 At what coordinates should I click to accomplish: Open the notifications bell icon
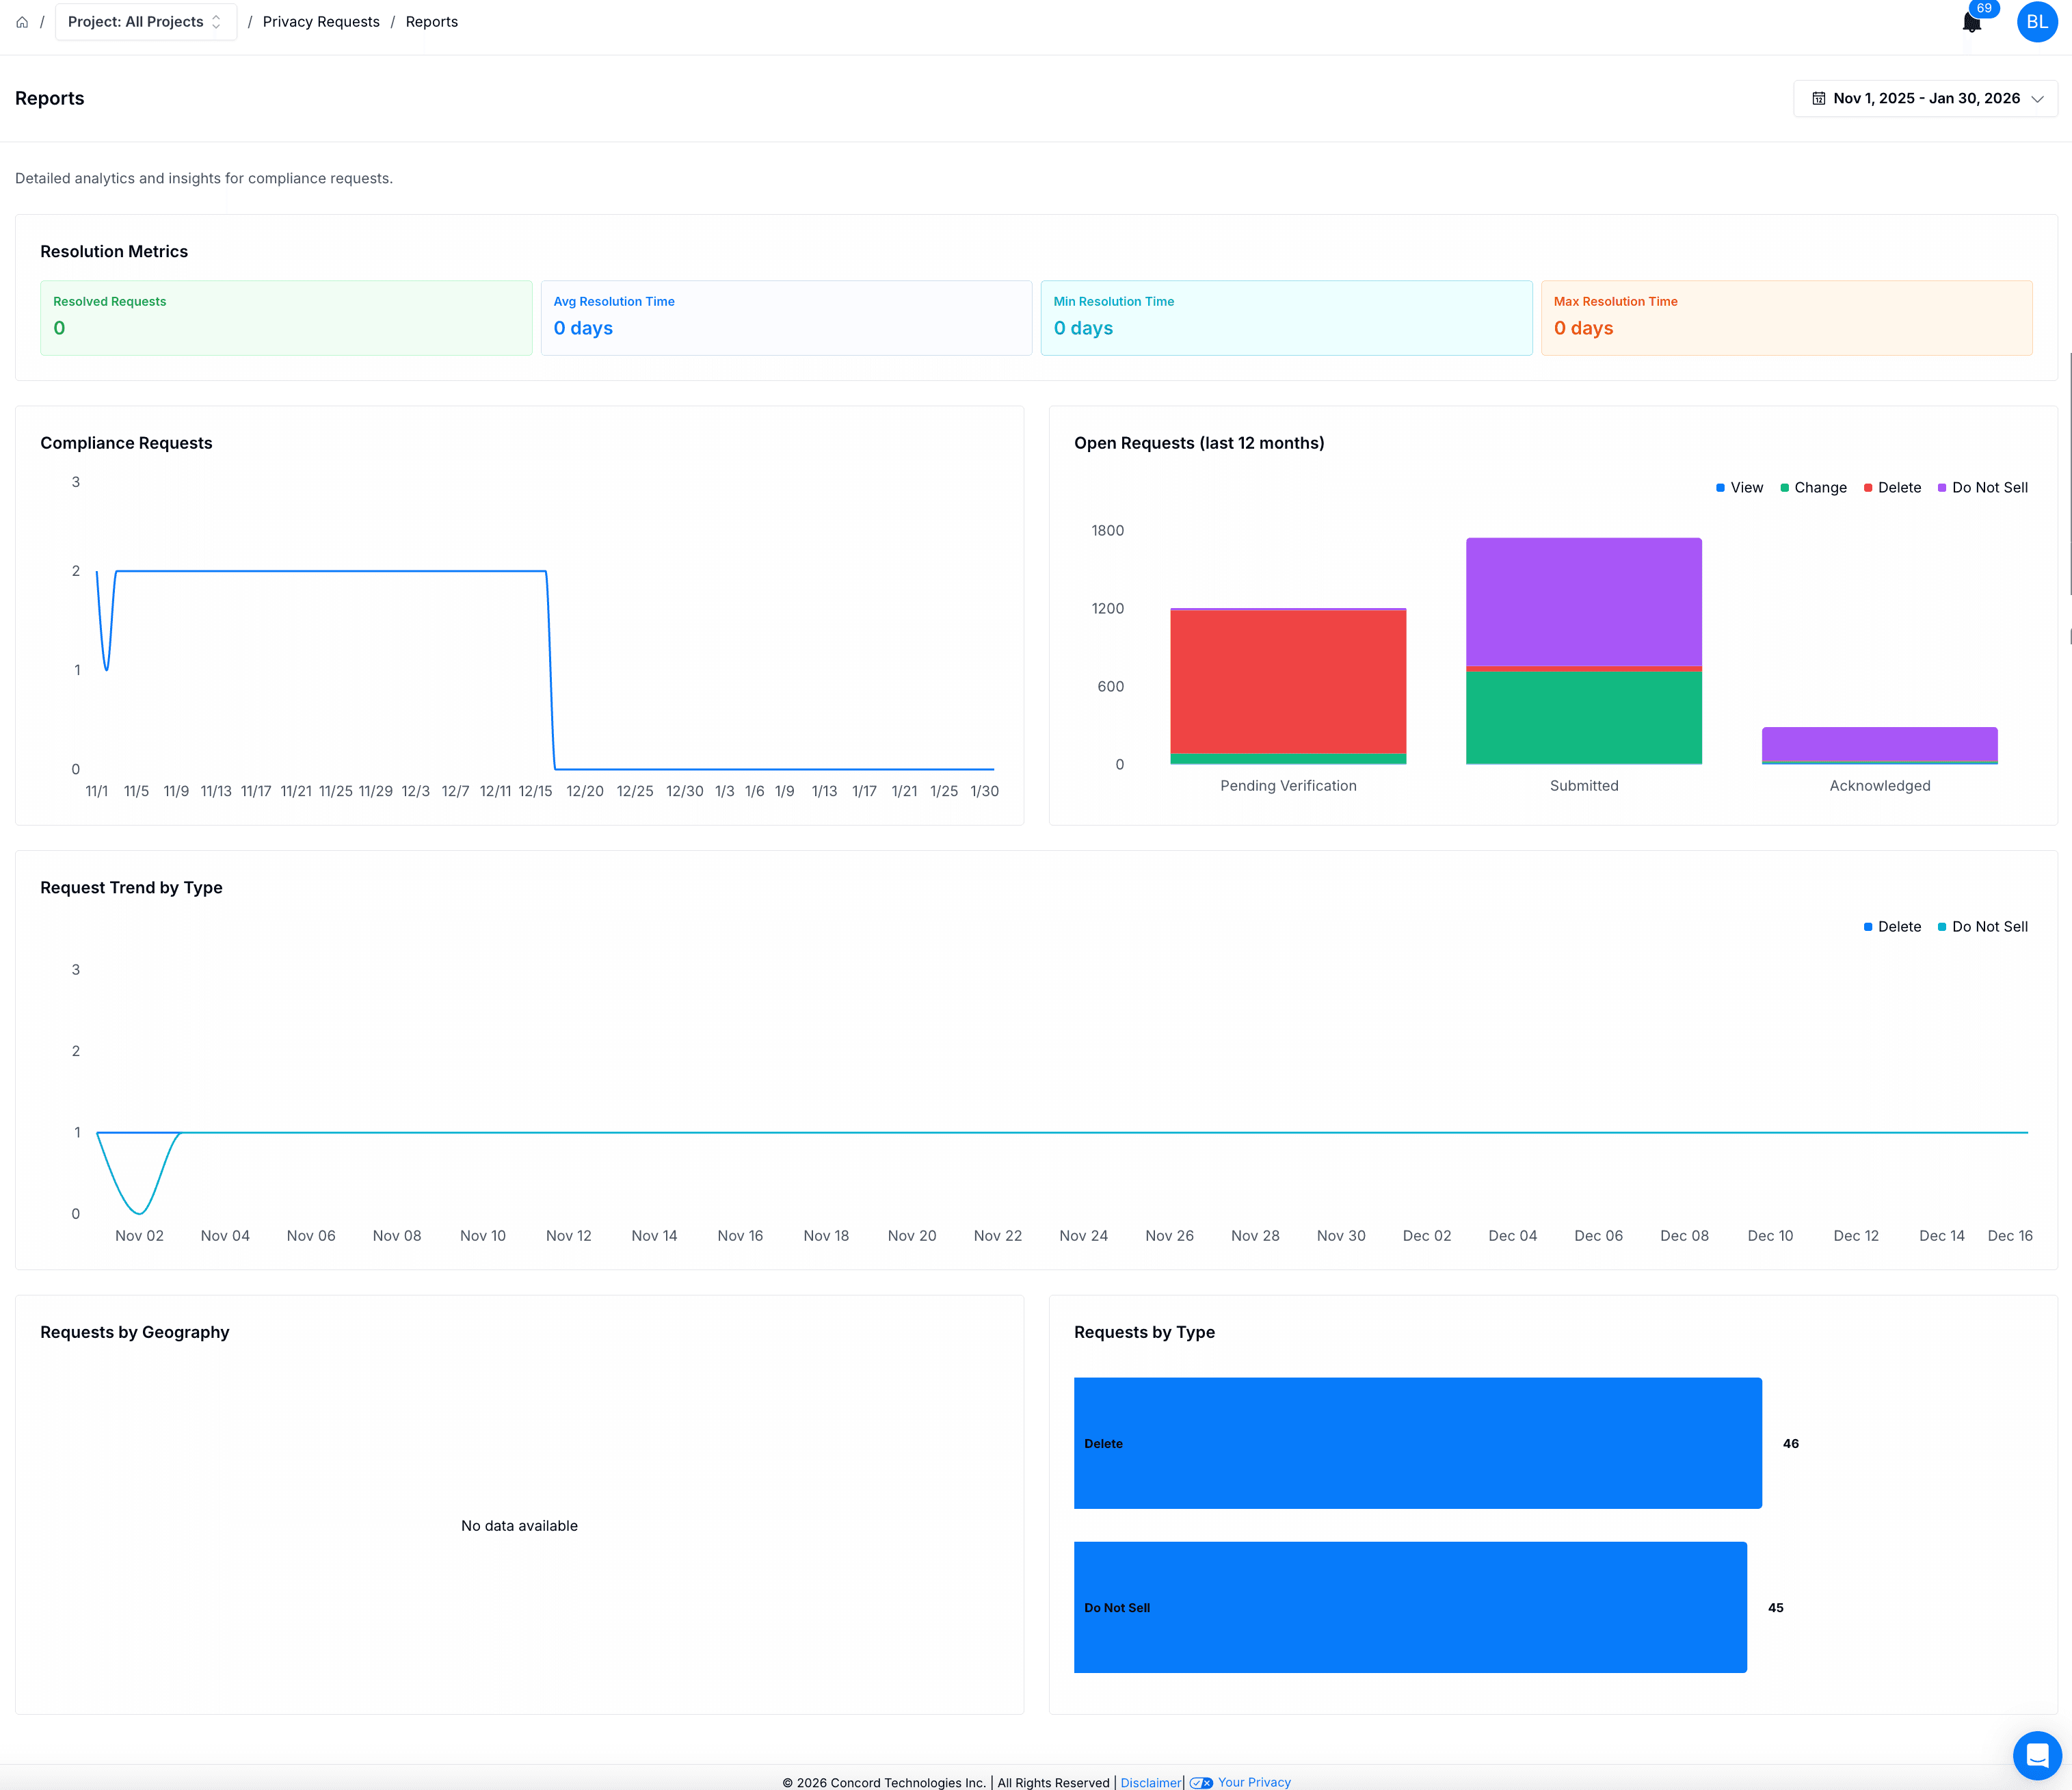[x=1971, y=23]
